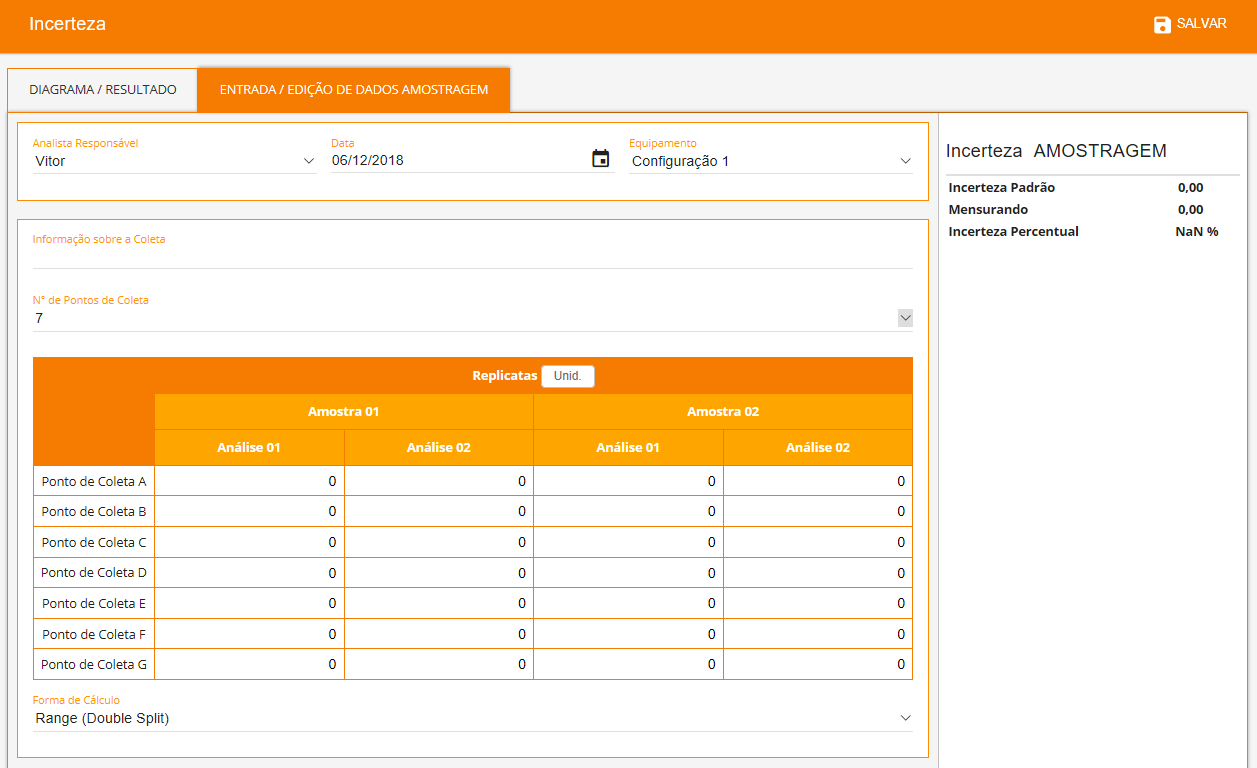Edit Ponto de Coleta C, Amostra 02 Análise 01
The width and height of the screenshot is (1257, 768).
click(628, 542)
